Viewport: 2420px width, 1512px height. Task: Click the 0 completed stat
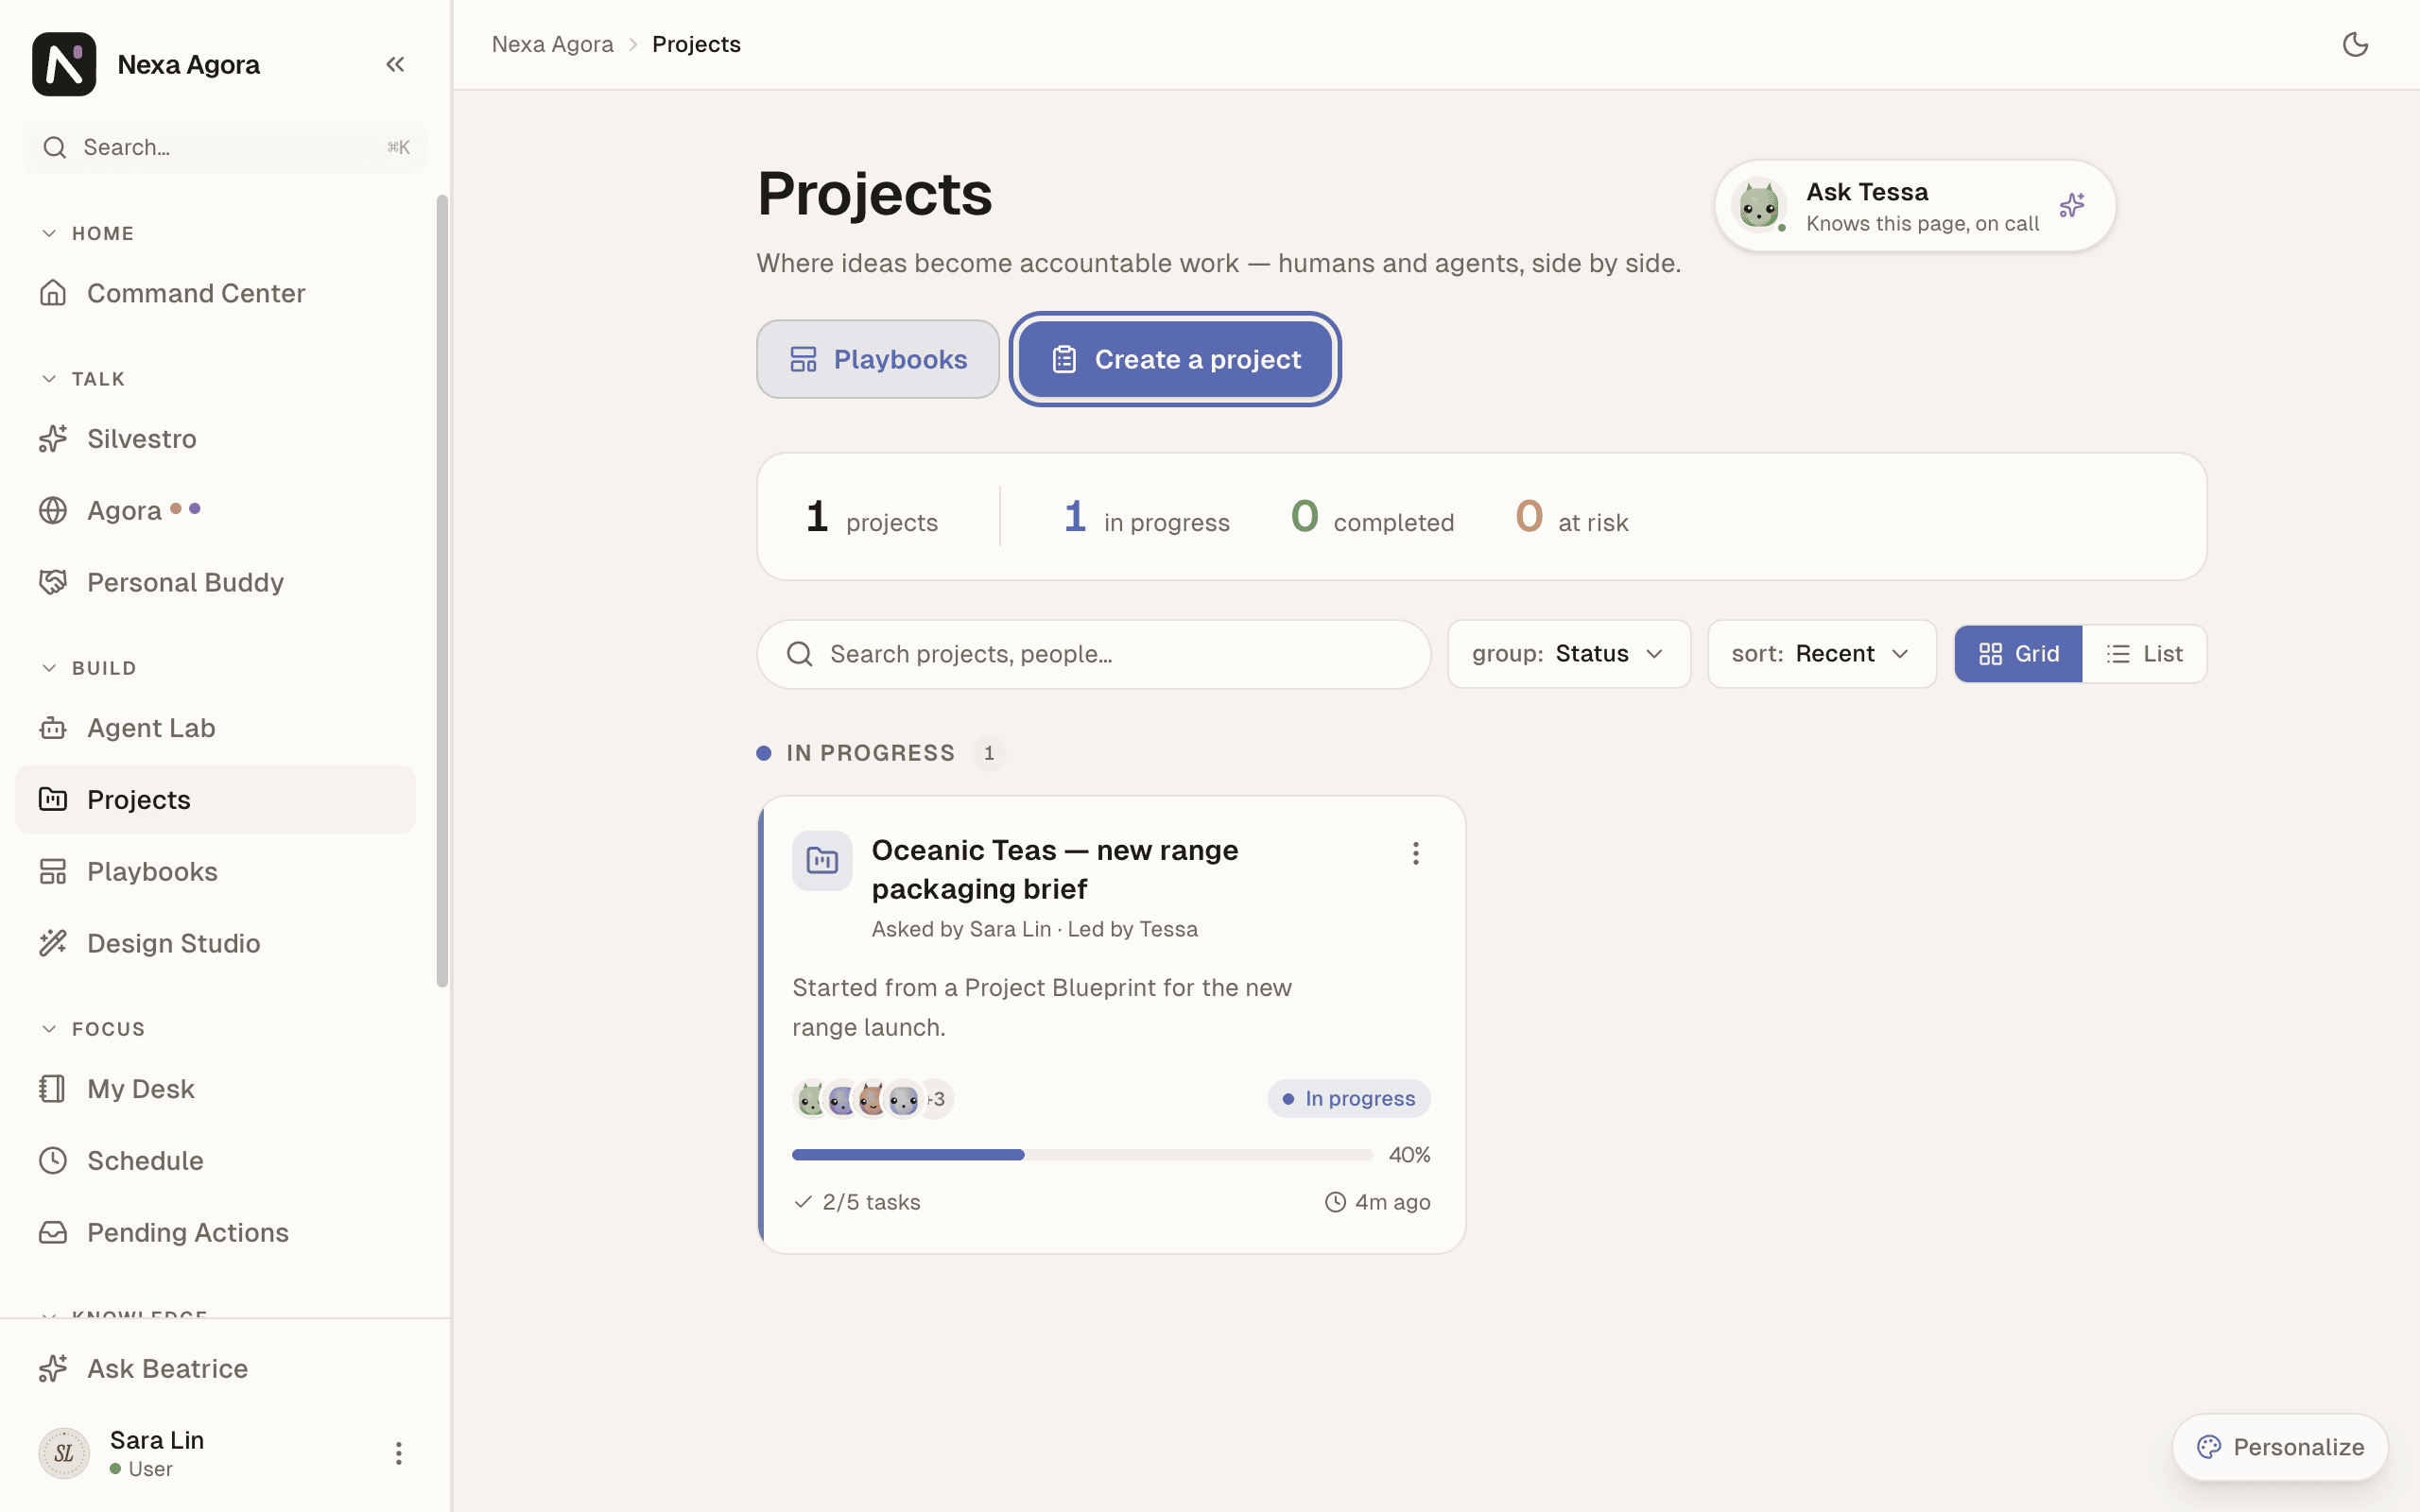1372,517
